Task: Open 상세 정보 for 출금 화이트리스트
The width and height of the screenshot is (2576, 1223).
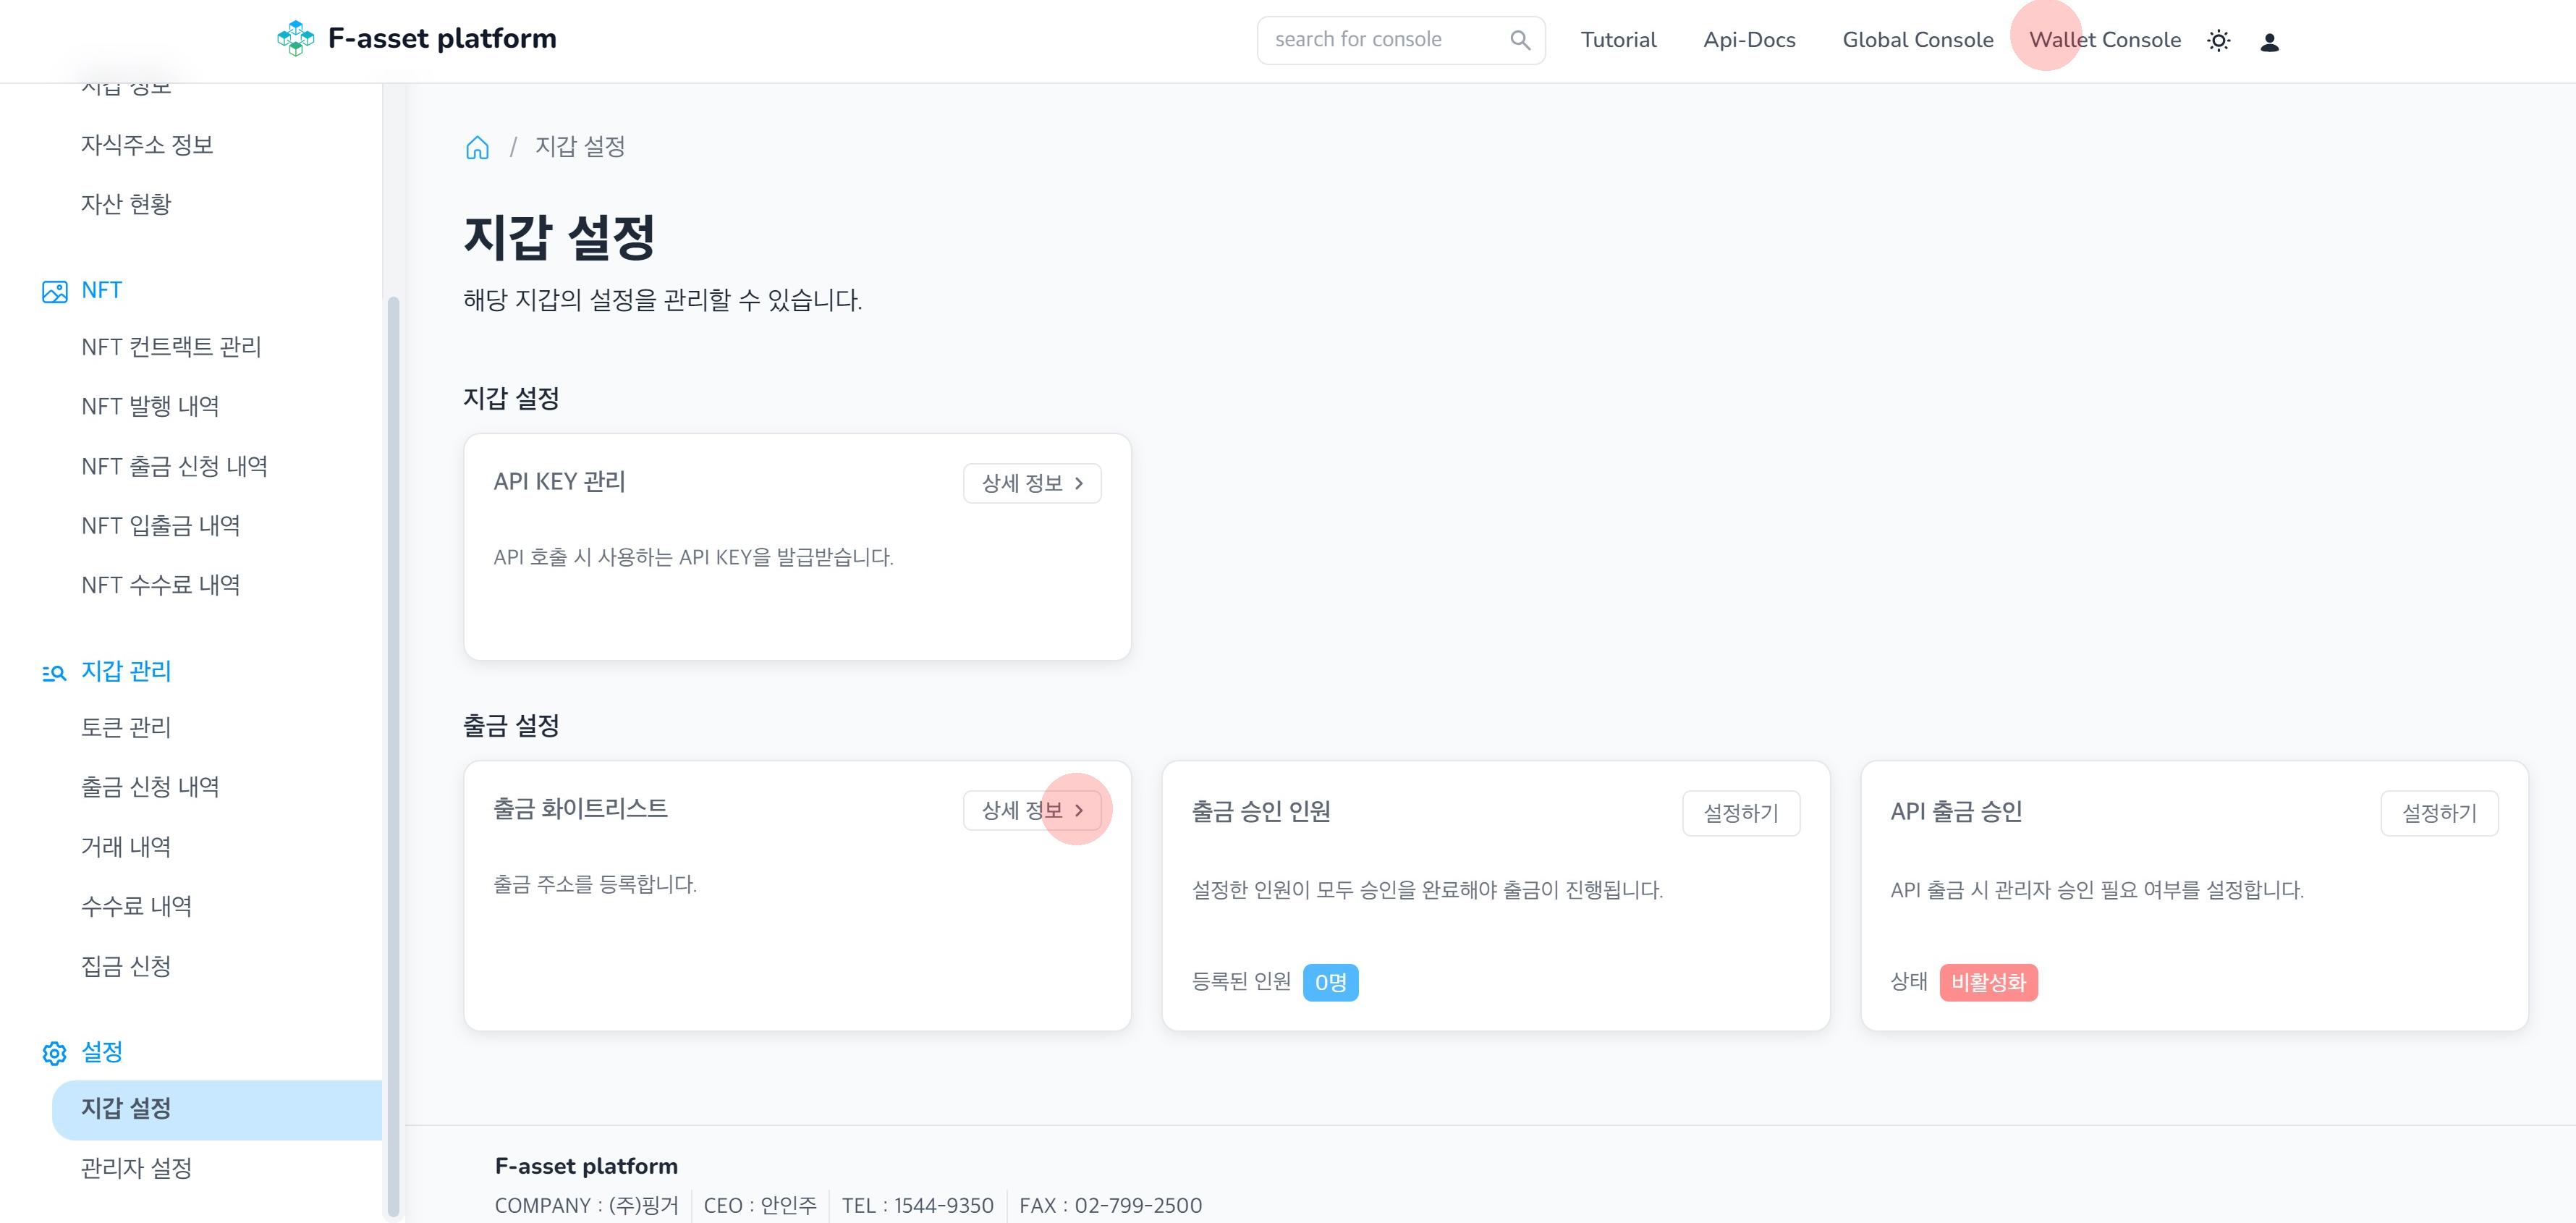Action: pos(1031,810)
